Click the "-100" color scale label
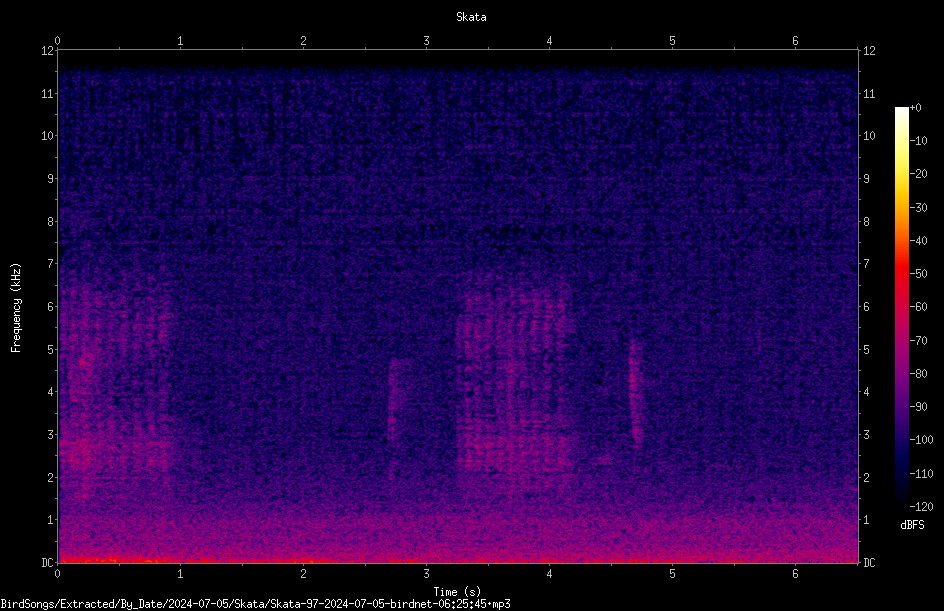 pyautogui.click(x=921, y=440)
